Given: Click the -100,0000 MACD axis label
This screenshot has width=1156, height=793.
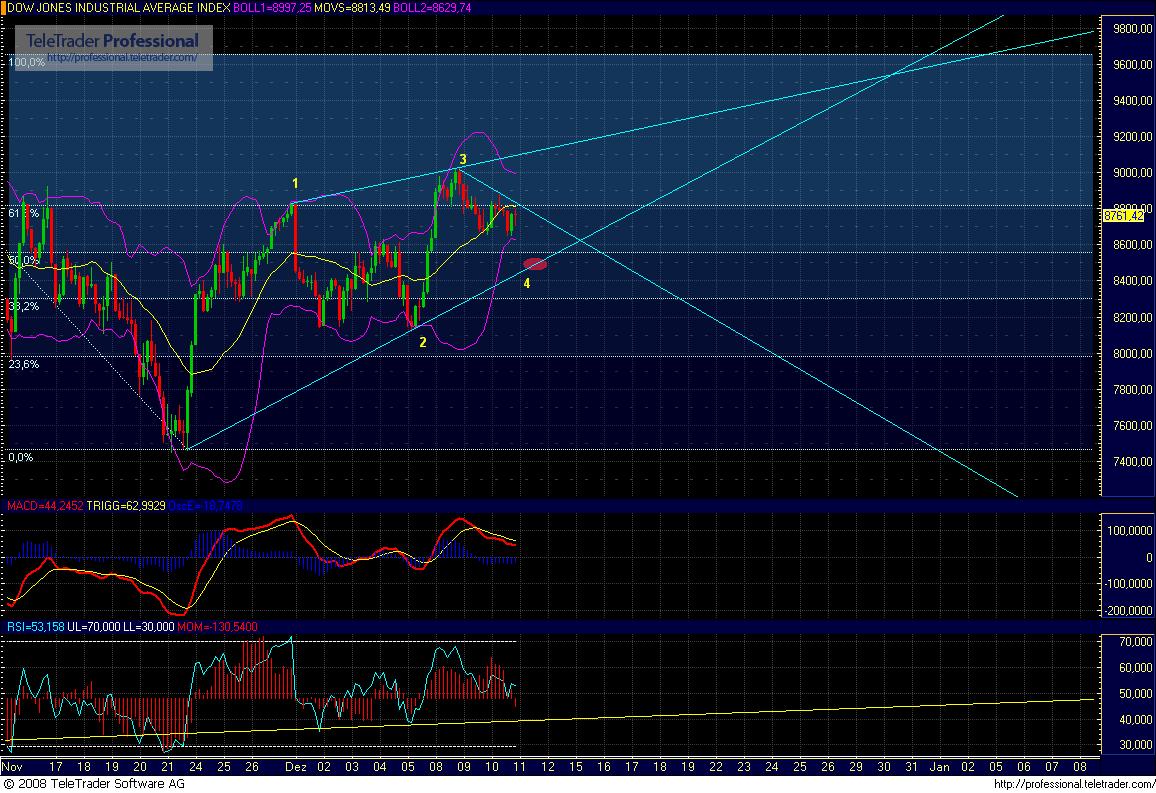Looking at the screenshot, I should pos(1129,584).
